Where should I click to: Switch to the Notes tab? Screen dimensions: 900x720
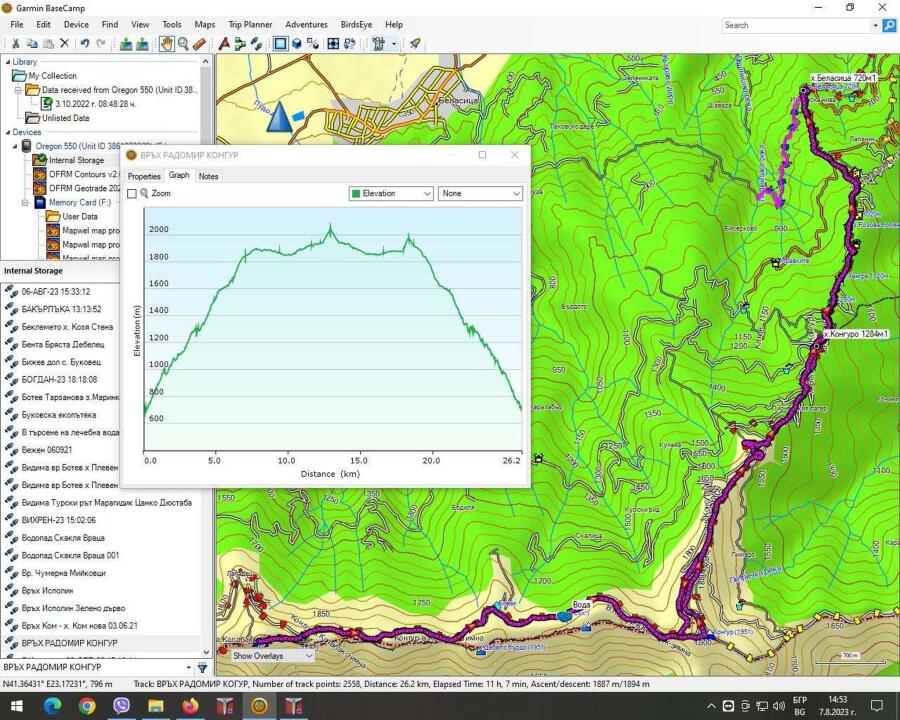(x=208, y=176)
